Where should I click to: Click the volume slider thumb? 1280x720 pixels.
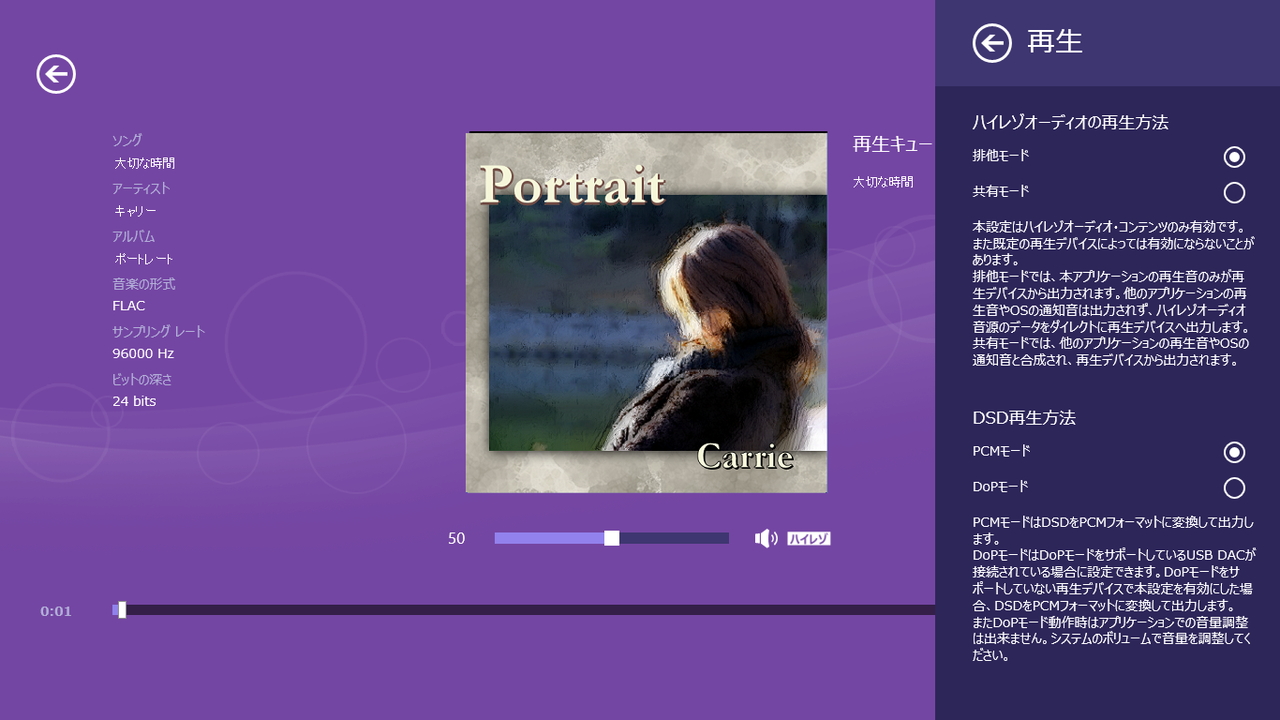tap(612, 538)
